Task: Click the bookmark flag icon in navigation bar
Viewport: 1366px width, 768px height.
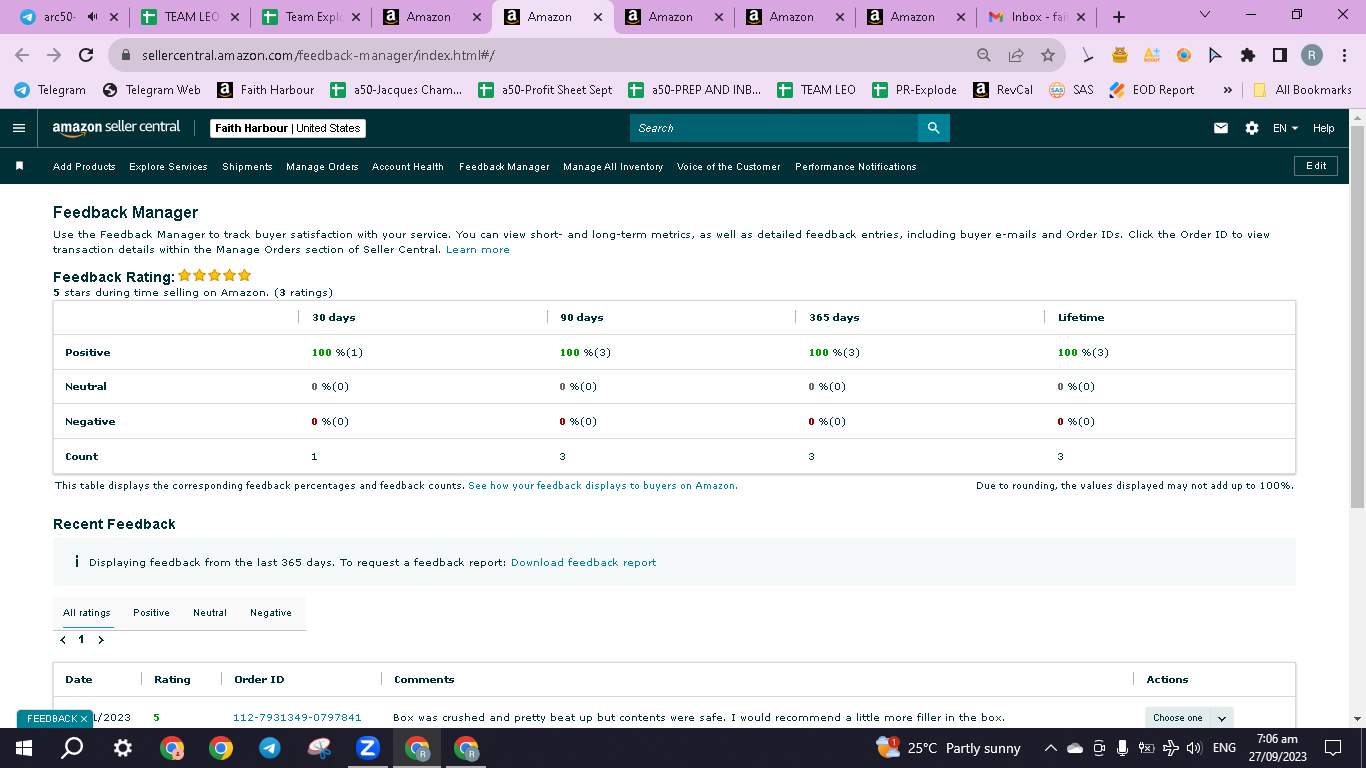Action: [19, 166]
